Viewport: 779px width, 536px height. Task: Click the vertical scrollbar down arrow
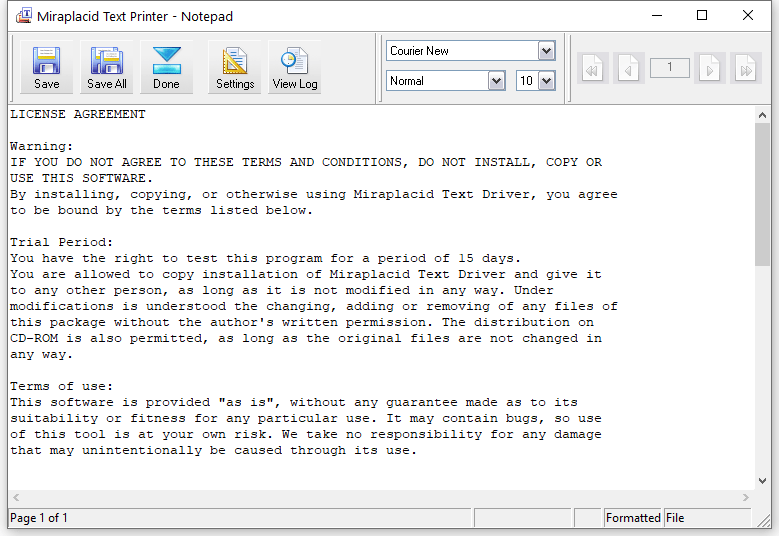[x=763, y=480]
